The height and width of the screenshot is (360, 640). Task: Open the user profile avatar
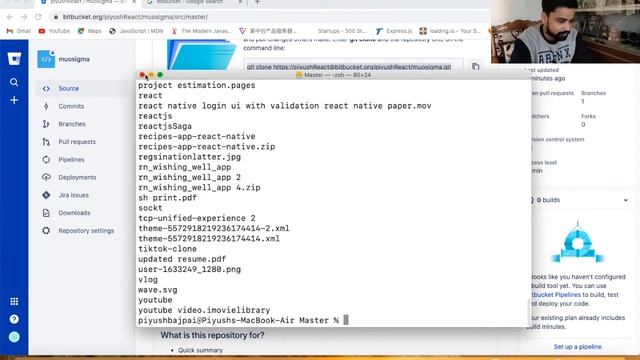point(14,337)
